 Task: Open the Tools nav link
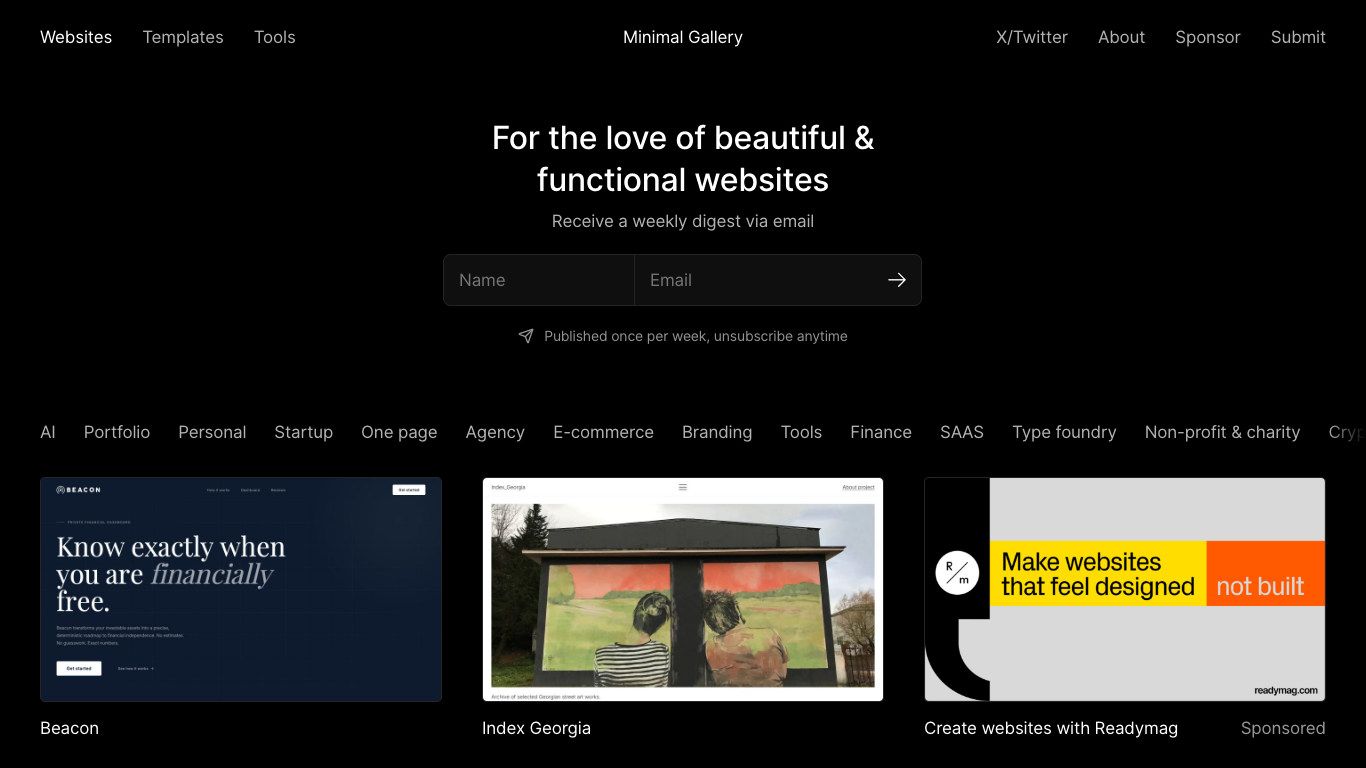[275, 37]
